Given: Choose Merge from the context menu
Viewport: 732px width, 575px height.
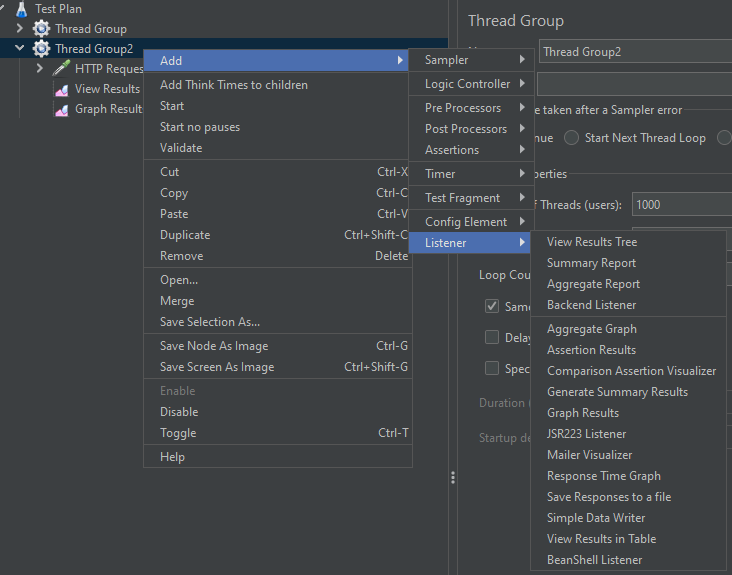Looking at the screenshot, I should point(278,301).
